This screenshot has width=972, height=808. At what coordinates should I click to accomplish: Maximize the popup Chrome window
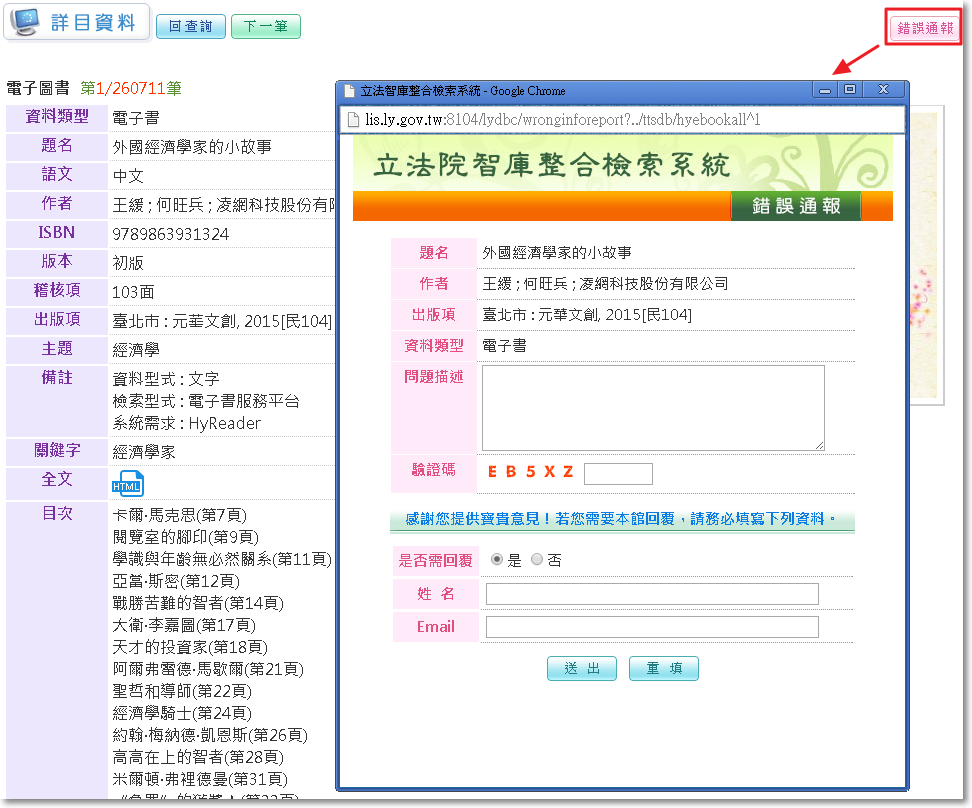[x=850, y=90]
